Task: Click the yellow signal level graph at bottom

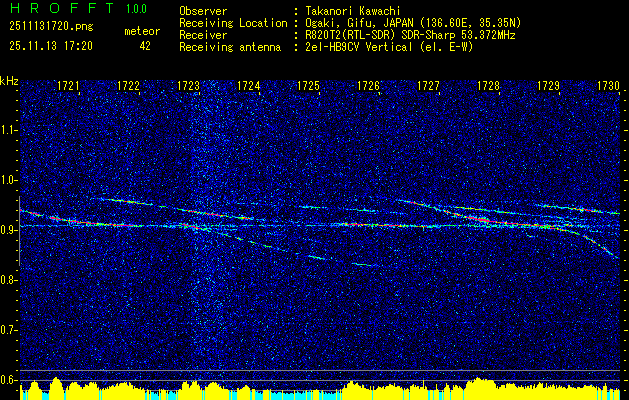Action: tap(320, 389)
